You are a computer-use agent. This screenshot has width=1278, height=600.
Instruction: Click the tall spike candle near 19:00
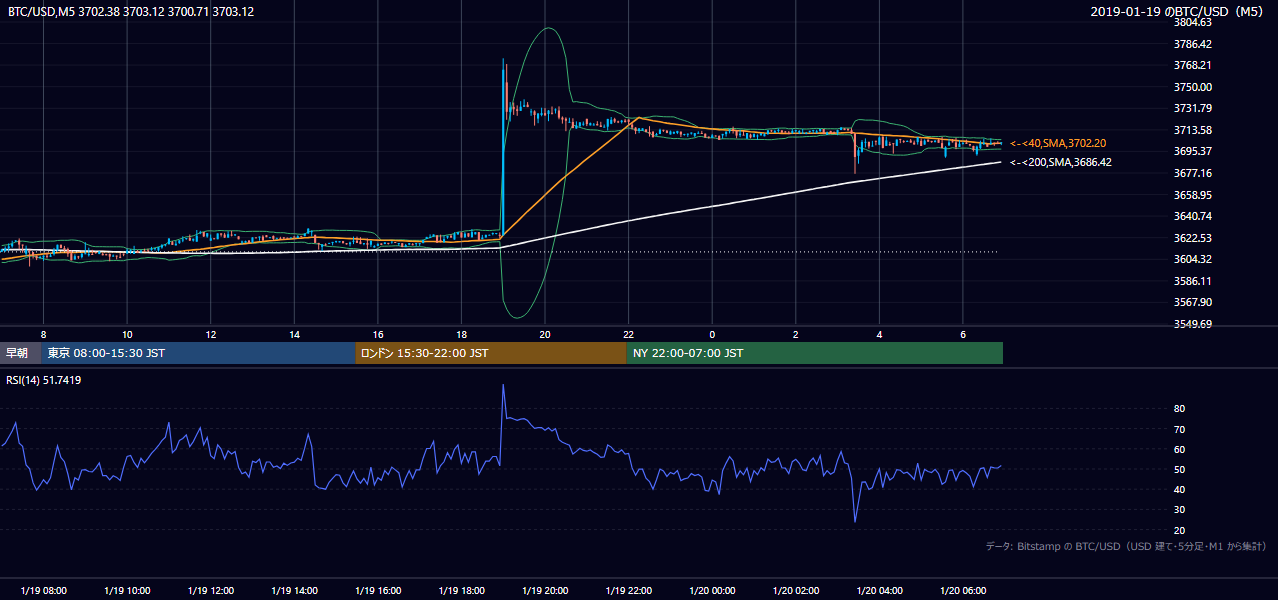pos(503,145)
